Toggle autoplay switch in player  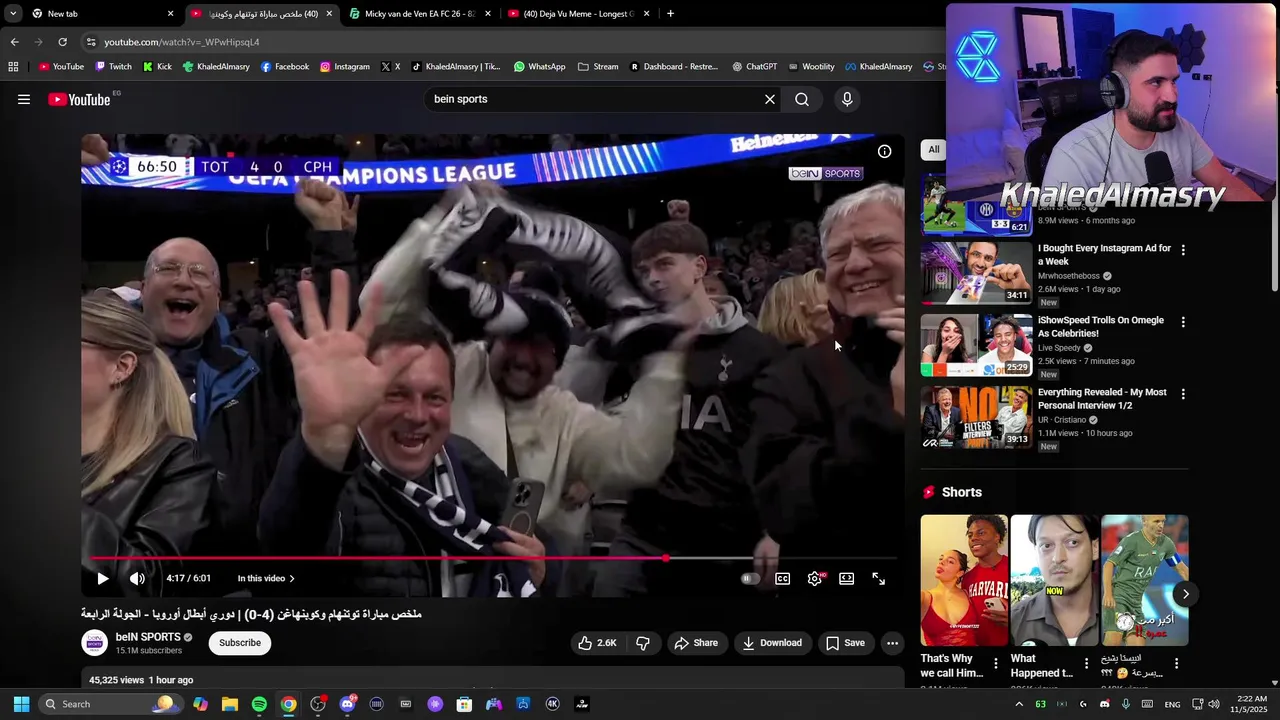point(749,578)
